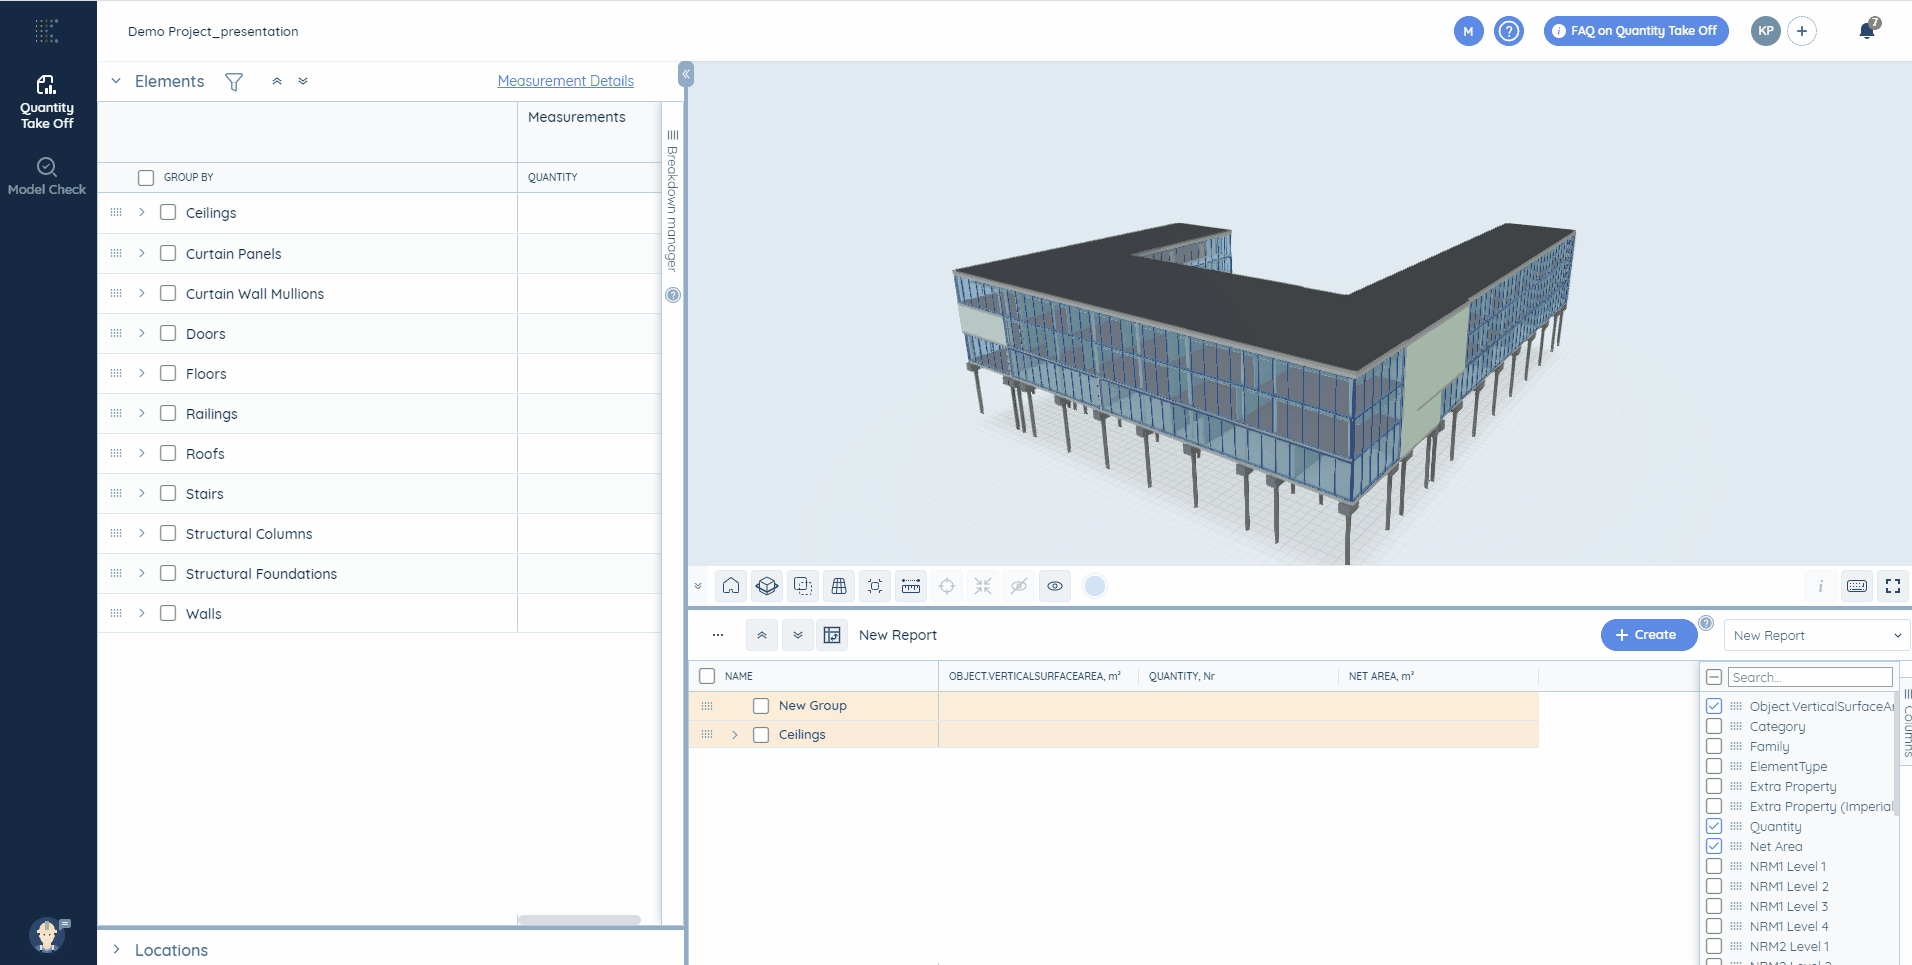The width and height of the screenshot is (1912, 965).
Task: Expand the Locations section
Action: pos(116,949)
